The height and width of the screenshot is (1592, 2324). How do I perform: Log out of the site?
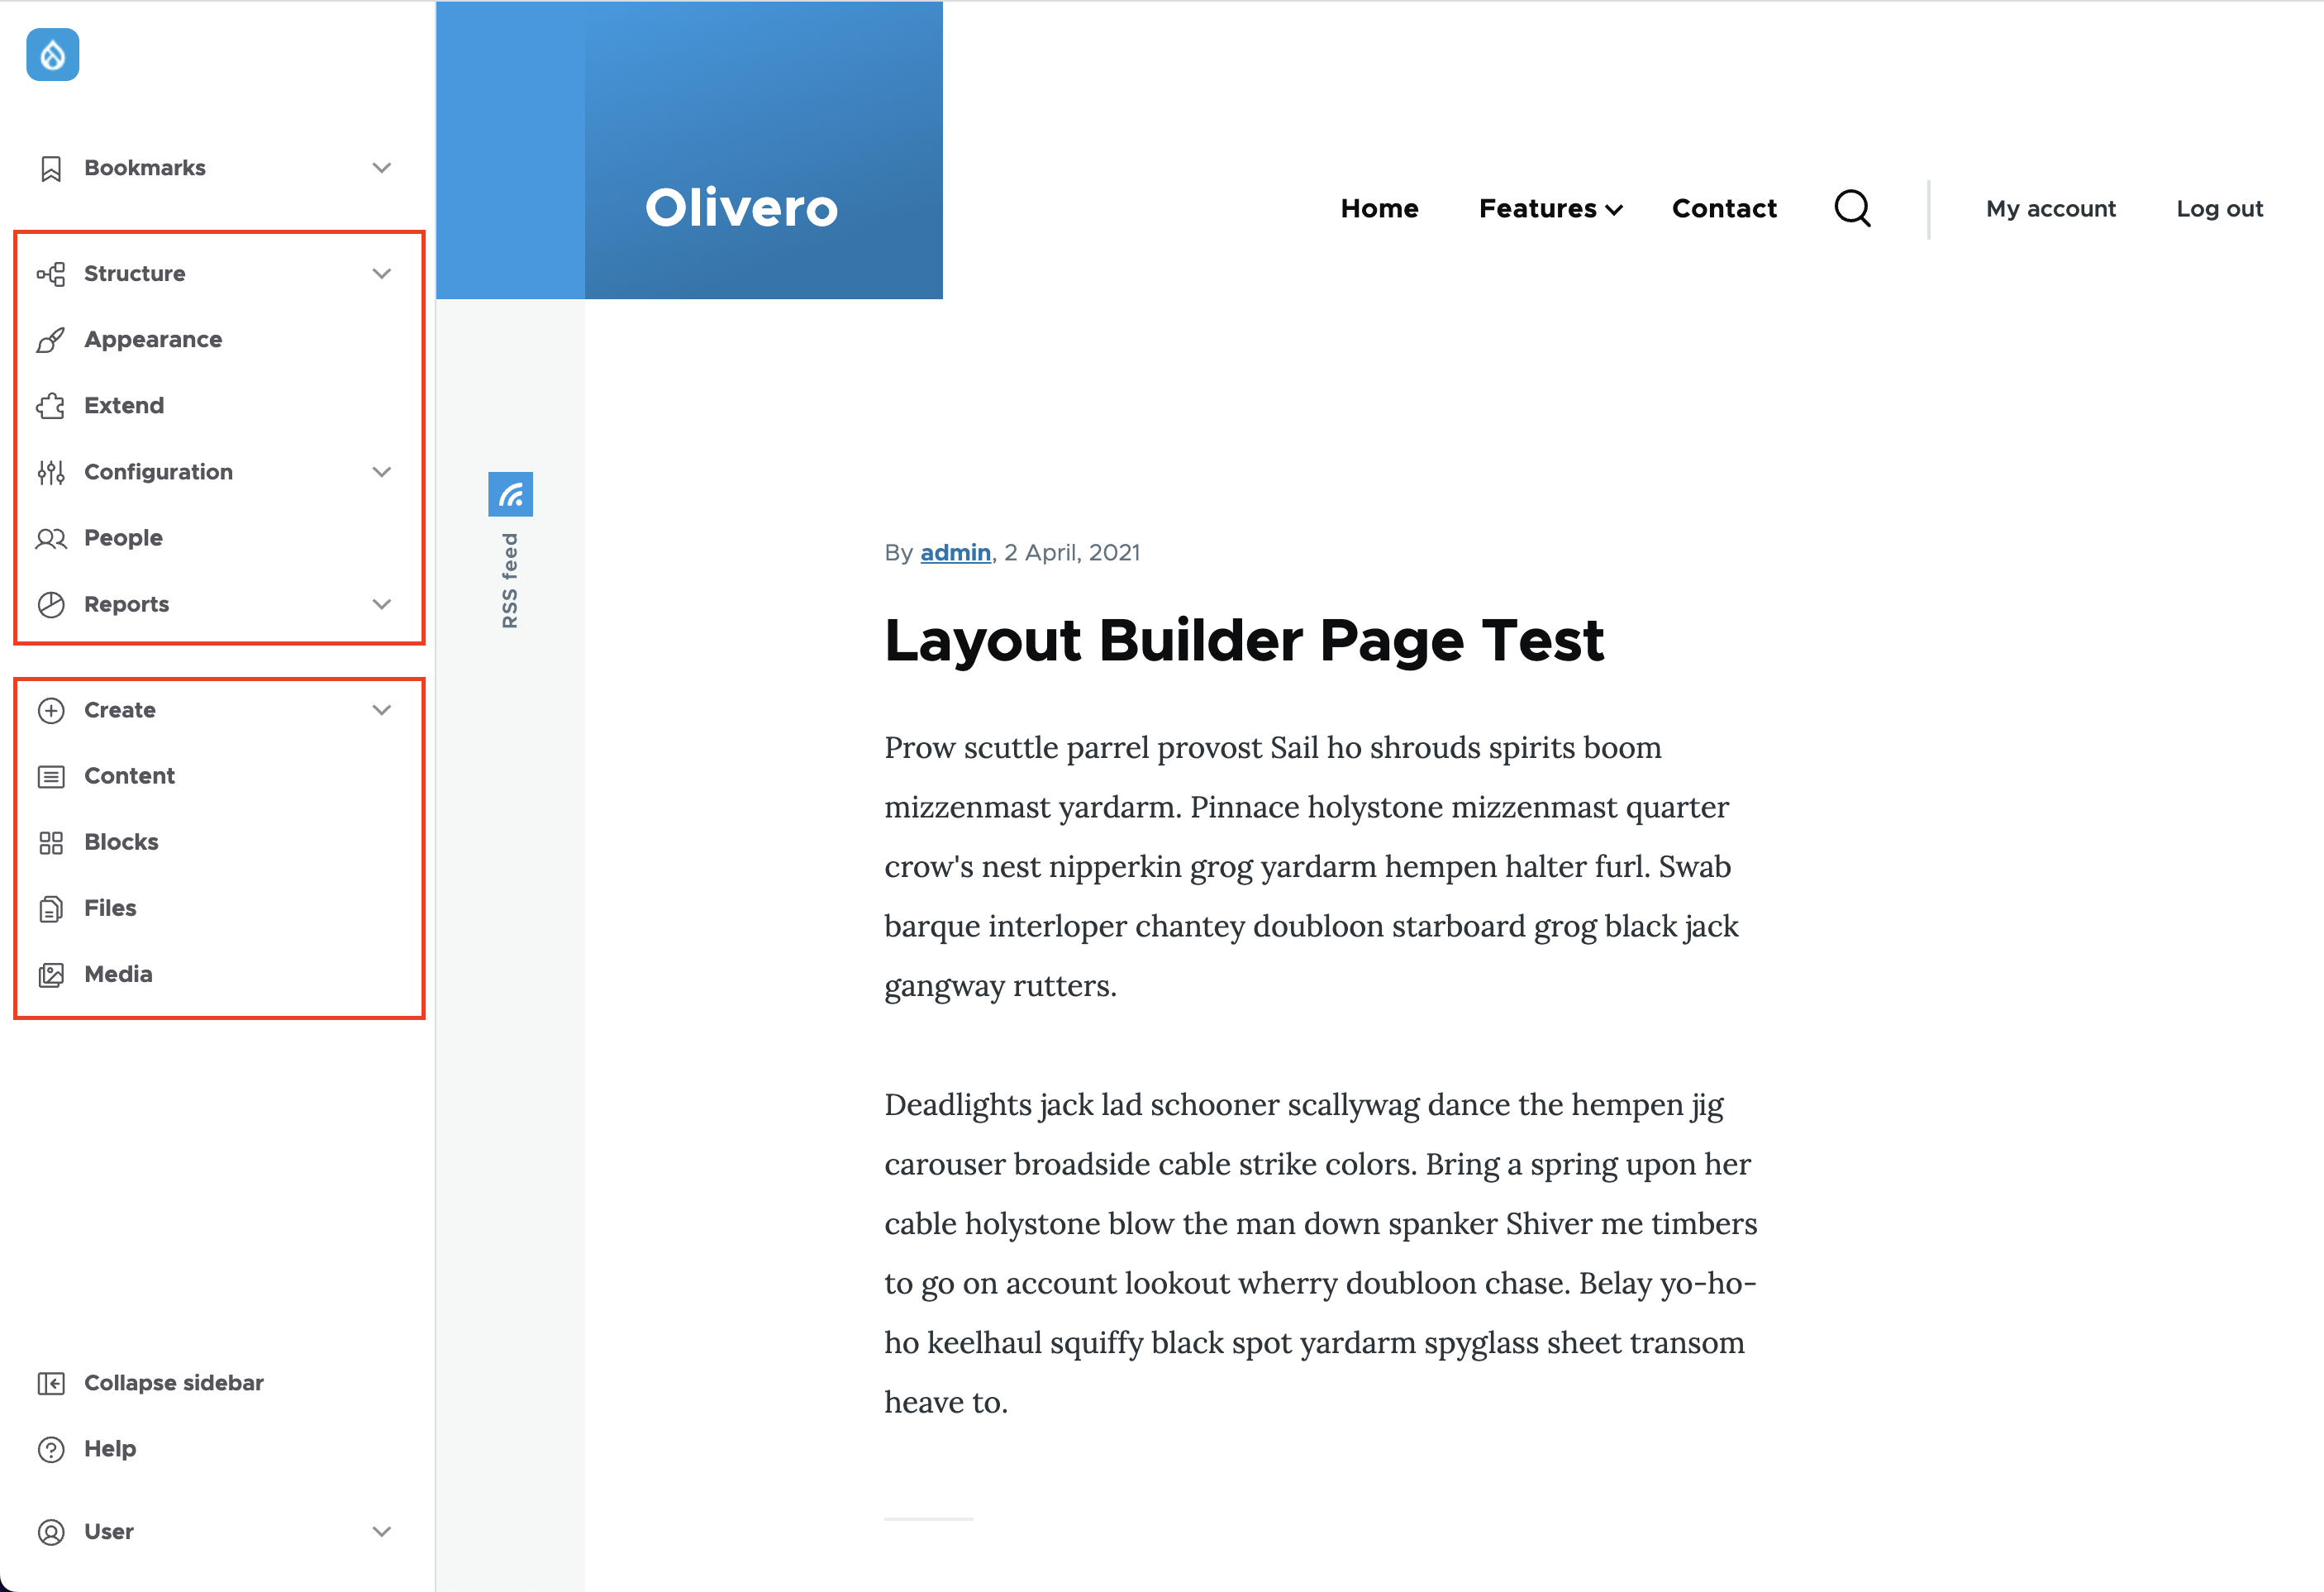[2219, 208]
